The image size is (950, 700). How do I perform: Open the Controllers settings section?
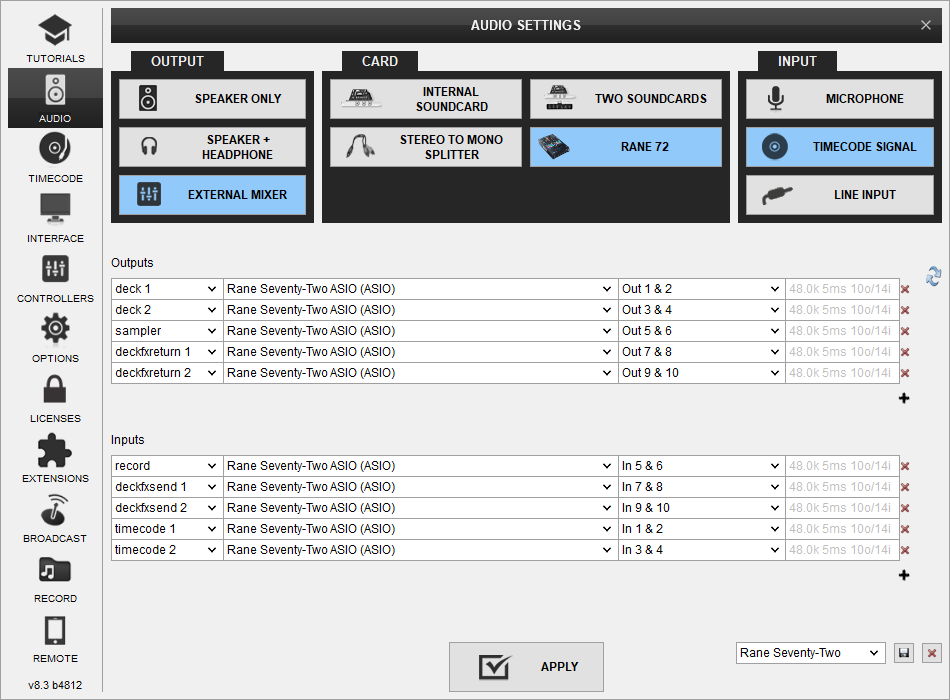(x=55, y=278)
